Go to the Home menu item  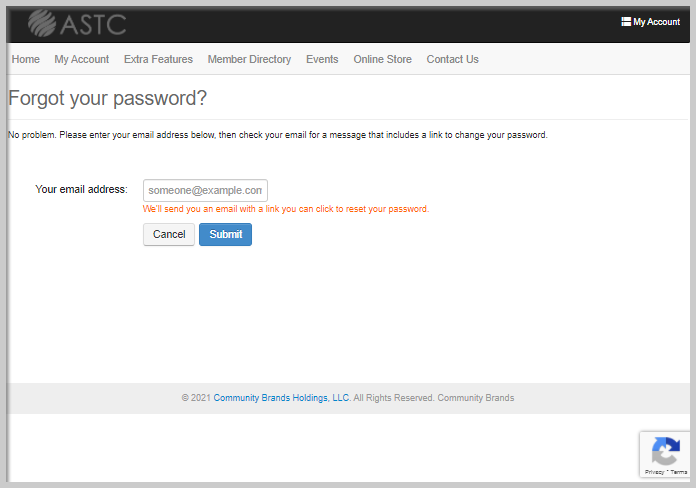pos(26,59)
